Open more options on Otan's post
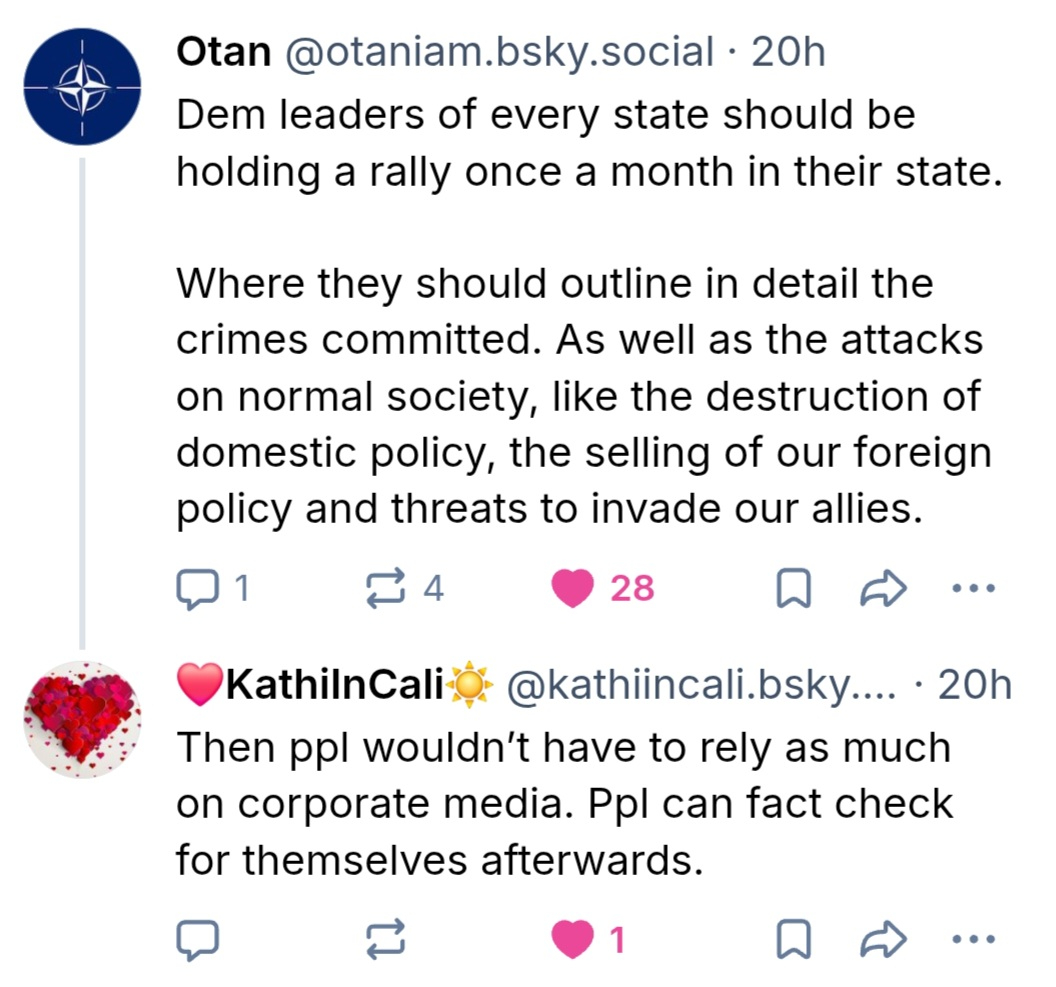The height and width of the screenshot is (987, 1056). 974,588
